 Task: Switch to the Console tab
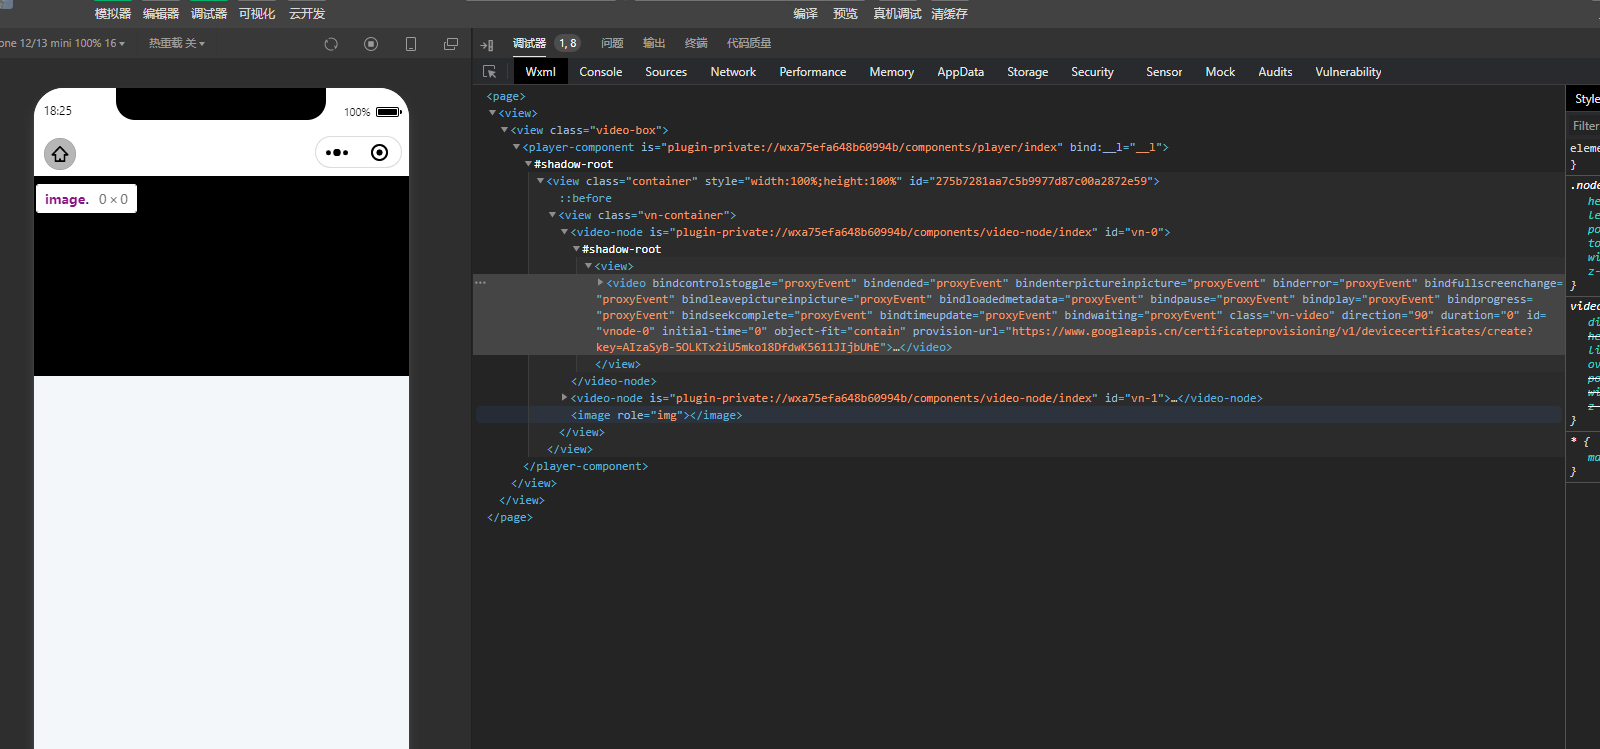pos(601,72)
